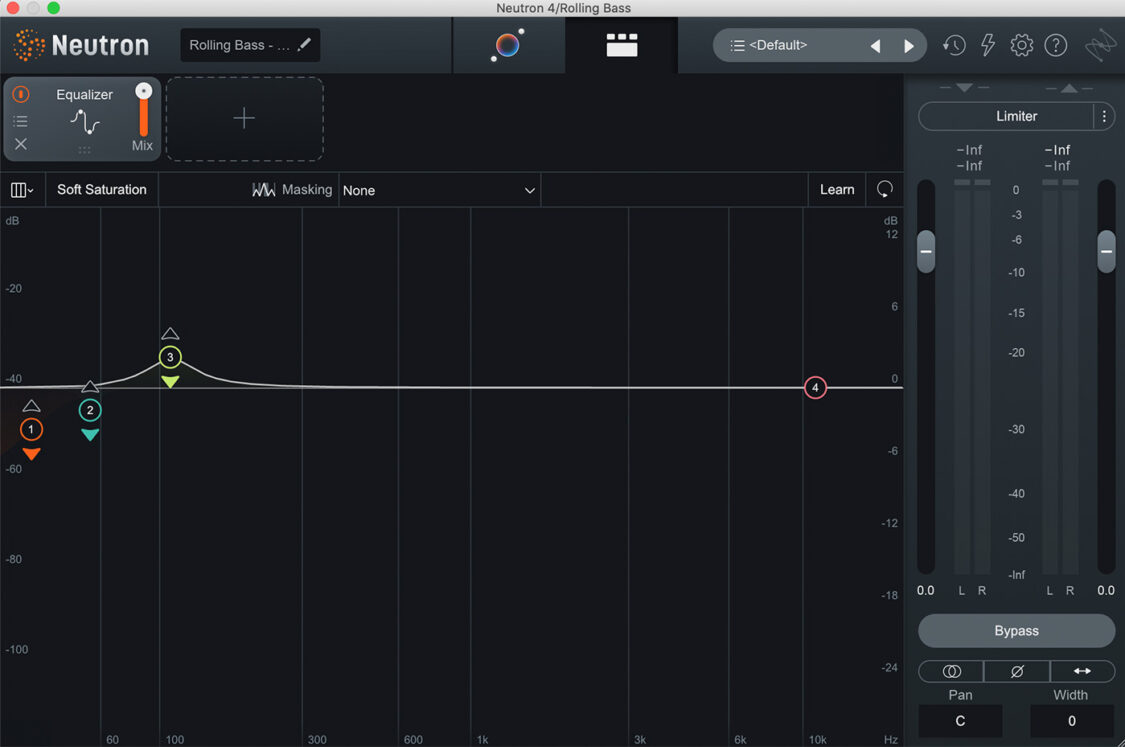1125x747 pixels.
Task: Open the Assistant view orb icon
Action: (508, 45)
